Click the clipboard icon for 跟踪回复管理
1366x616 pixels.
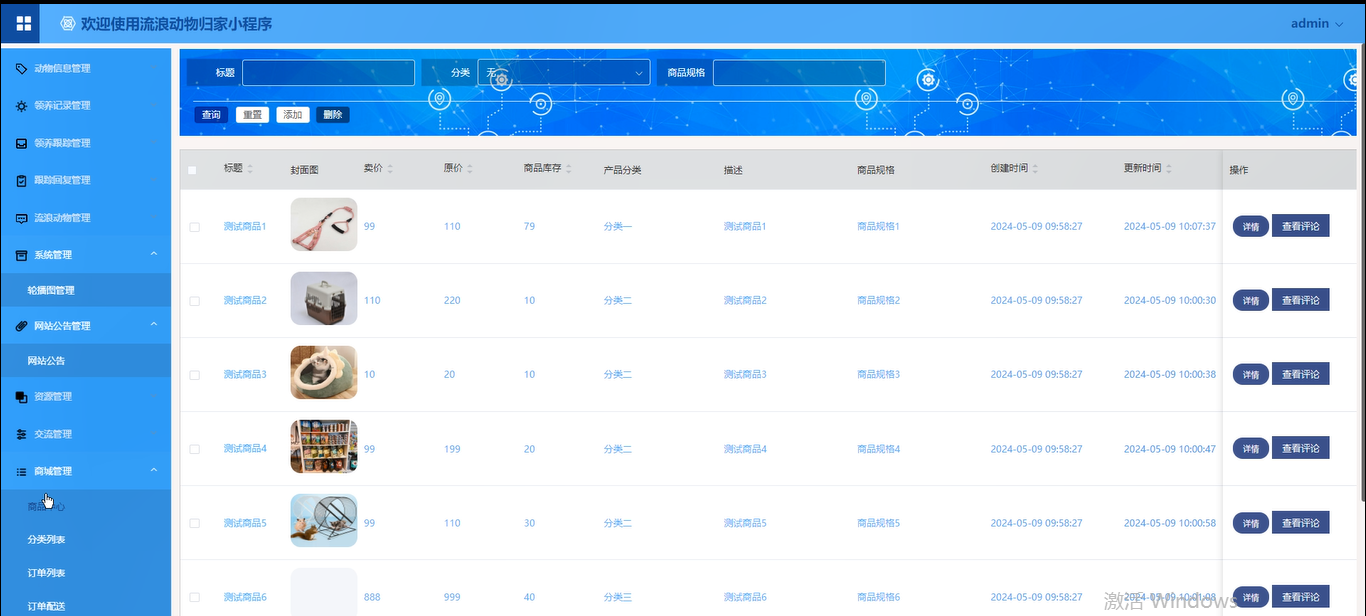[x=22, y=181]
